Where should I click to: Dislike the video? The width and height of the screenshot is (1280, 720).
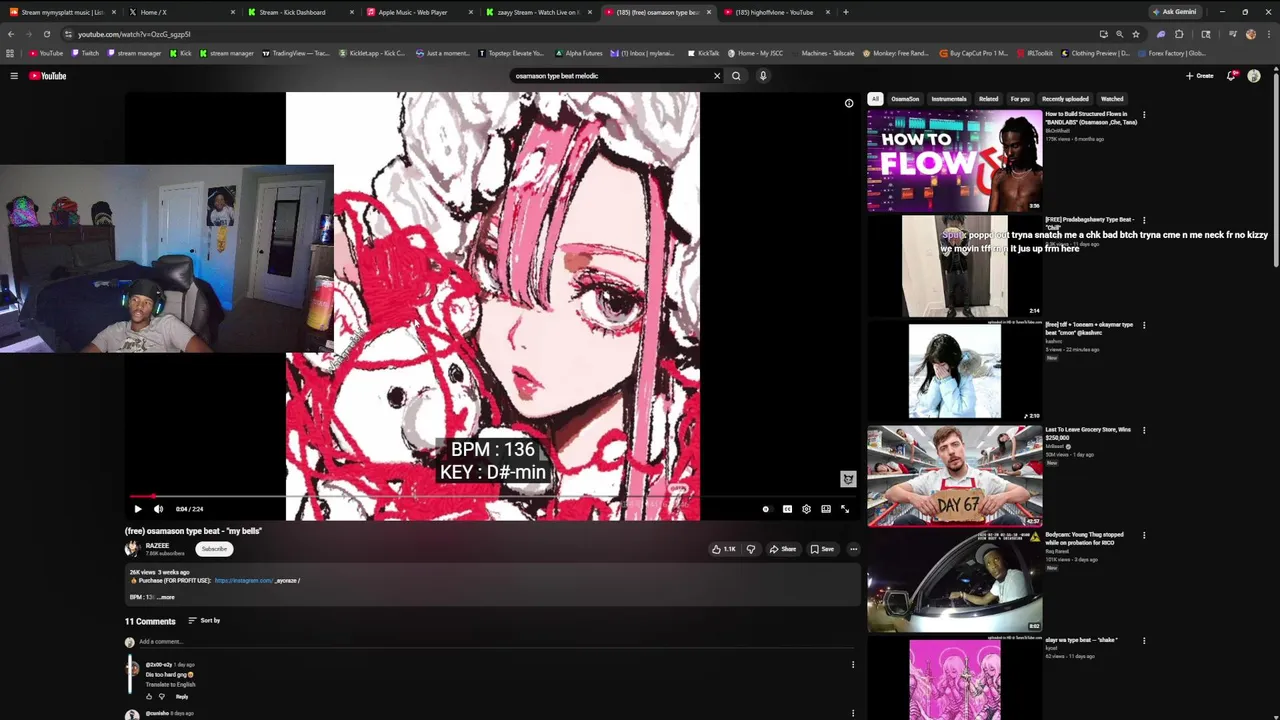(x=751, y=549)
